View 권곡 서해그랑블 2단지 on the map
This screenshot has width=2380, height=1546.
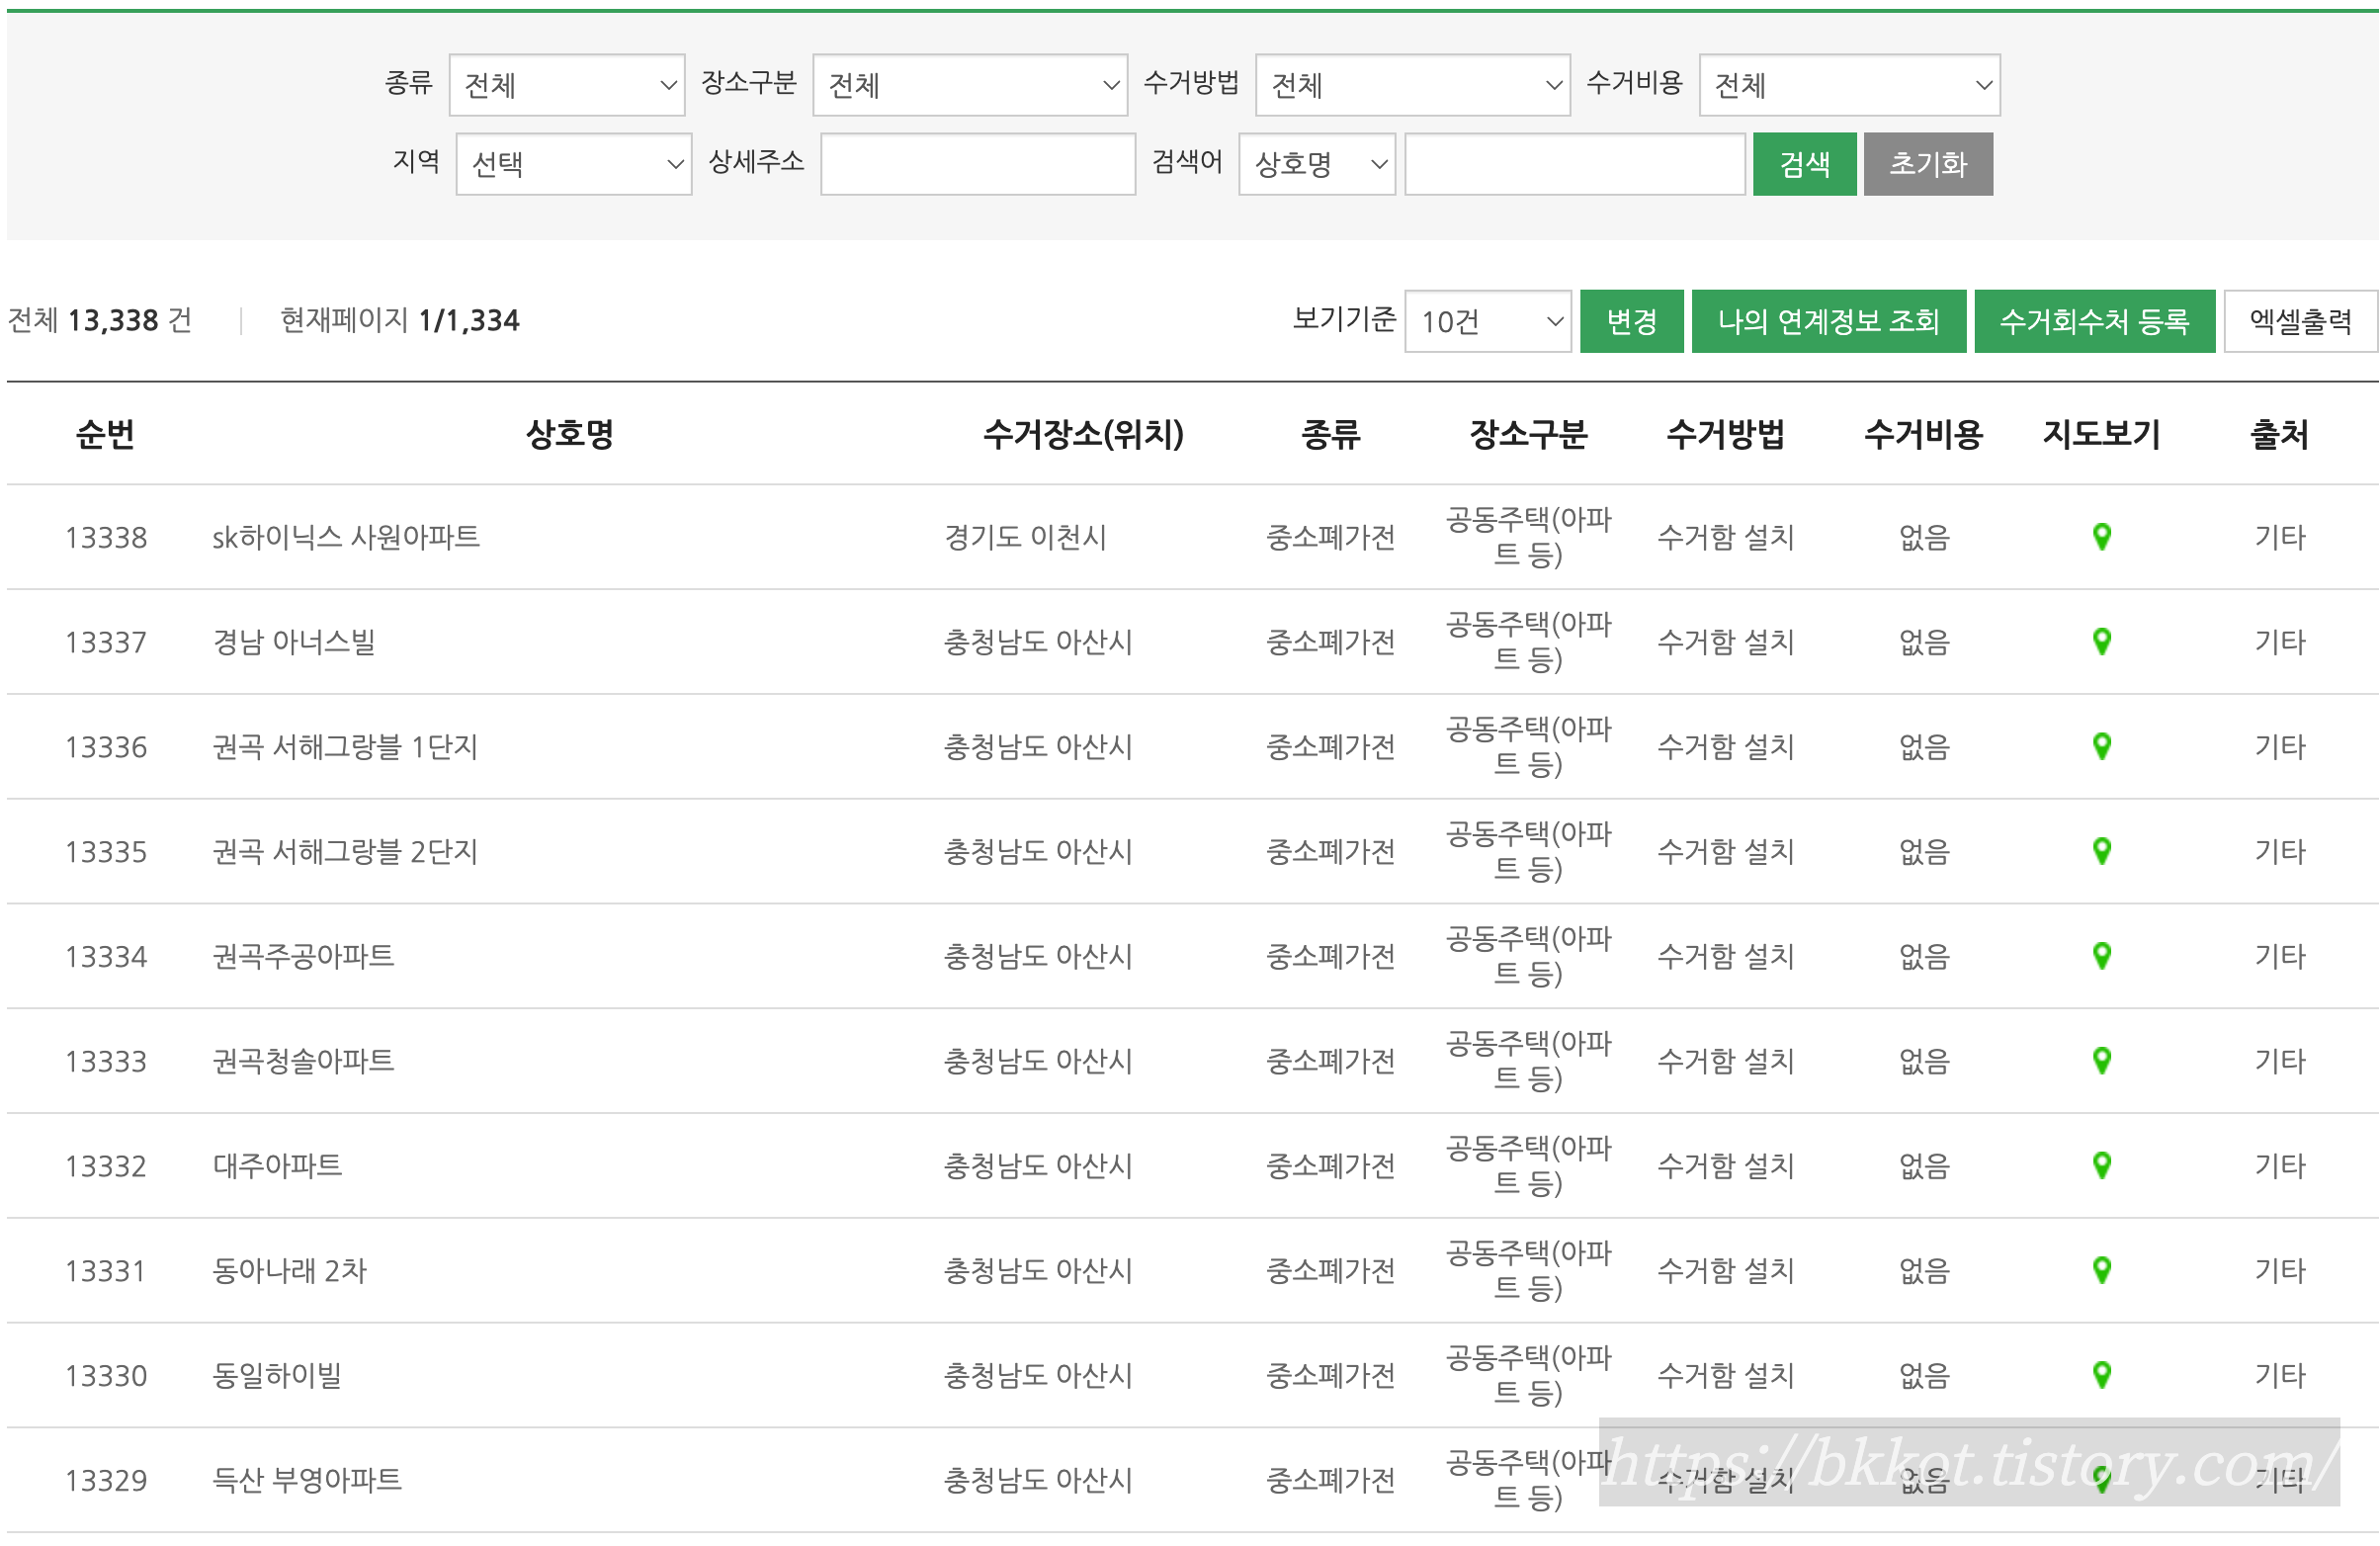tap(2101, 851)
